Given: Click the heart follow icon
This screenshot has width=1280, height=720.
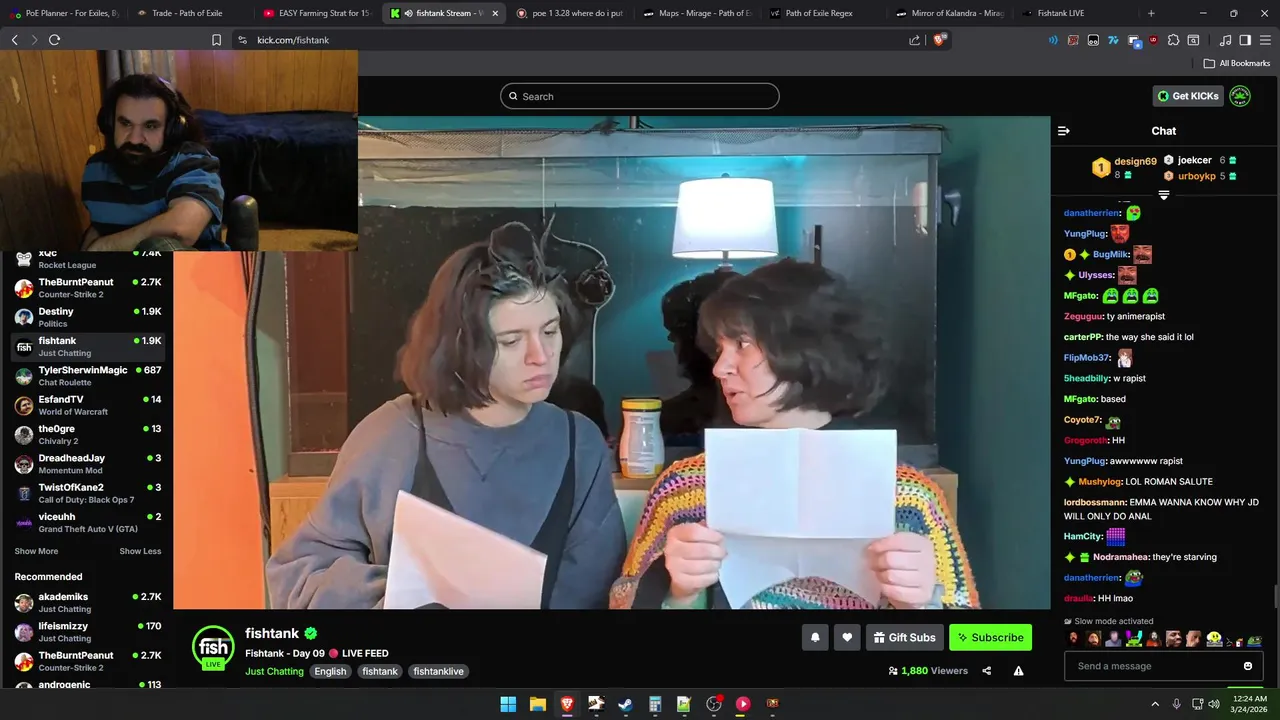Looking at the screenshot, I should pyautogui.click(x=847, y=637).
